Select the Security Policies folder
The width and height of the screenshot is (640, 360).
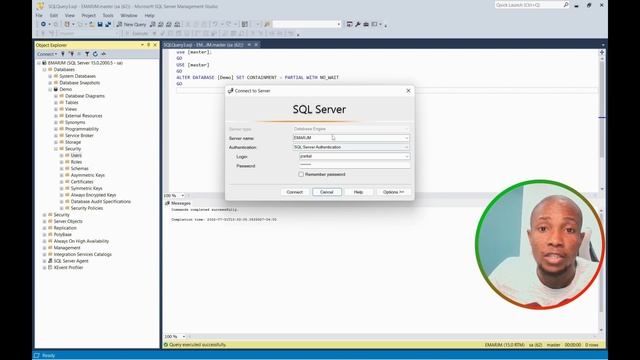click(x=87, y=208)
